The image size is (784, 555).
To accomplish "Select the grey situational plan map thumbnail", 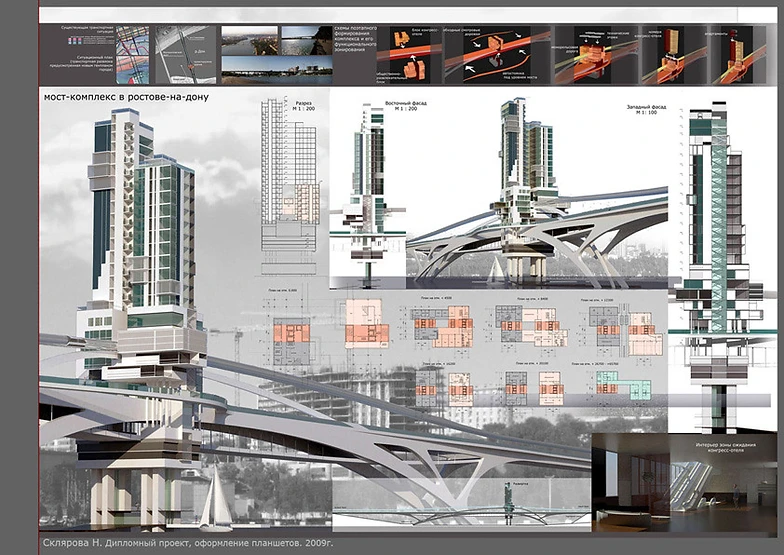I will click(x=186, y=55).
